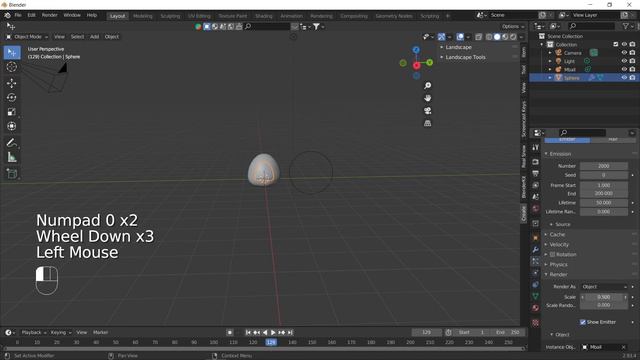Select the Add Cube tool
Viewport: 640px width, 360px height.
pos(12,173)
